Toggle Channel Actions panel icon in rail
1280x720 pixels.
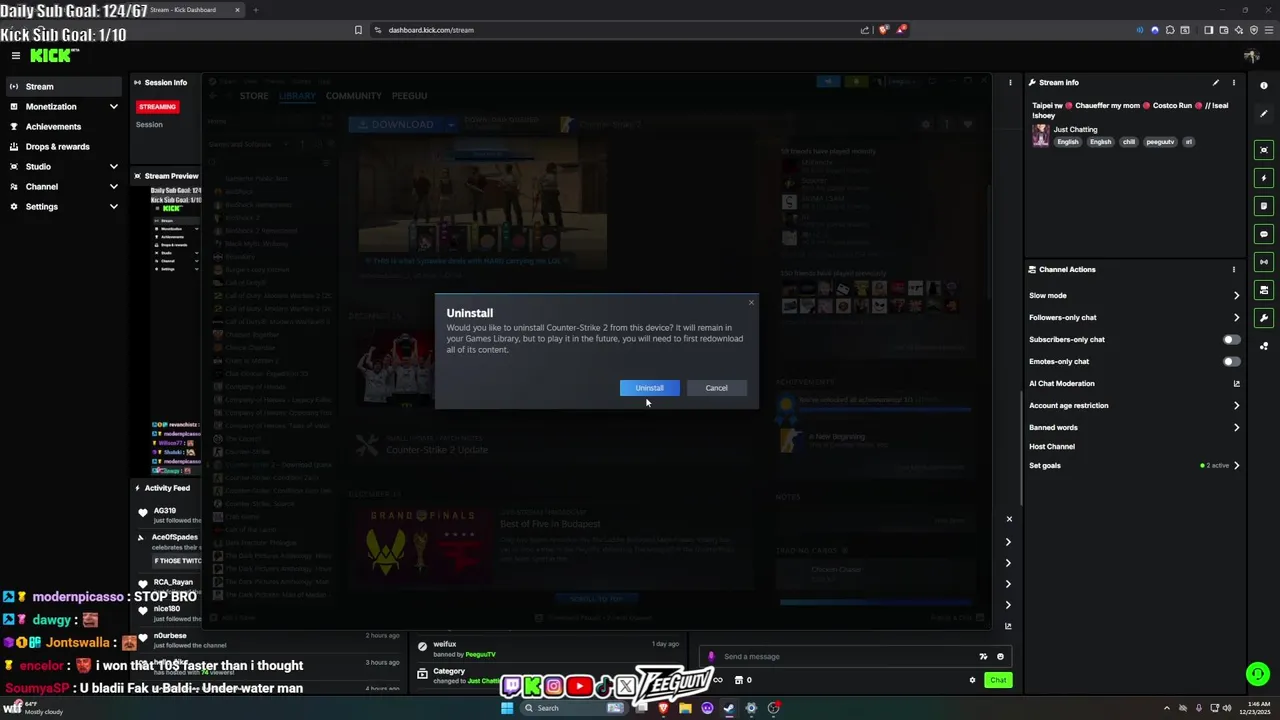pos(1264,290)
